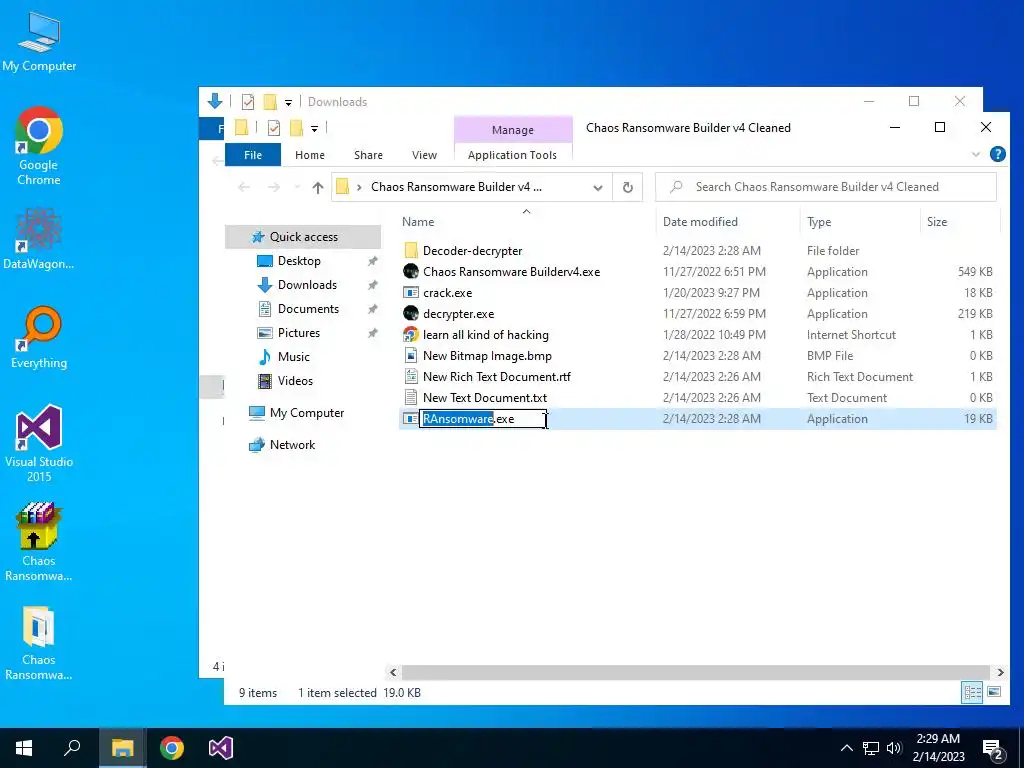This screenshot has width=1024, height=768.
Task: Switch to the Share ribbon tab
Action: (x=368, y=155)
